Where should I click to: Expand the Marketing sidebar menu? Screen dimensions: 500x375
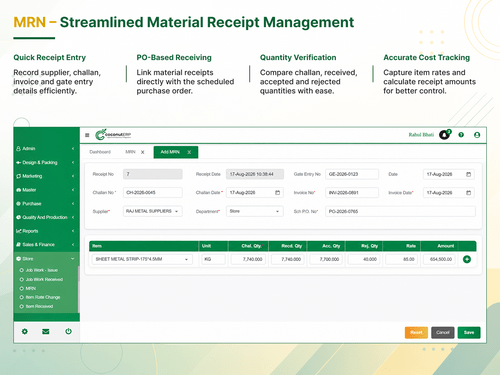[x=46, y=176]
